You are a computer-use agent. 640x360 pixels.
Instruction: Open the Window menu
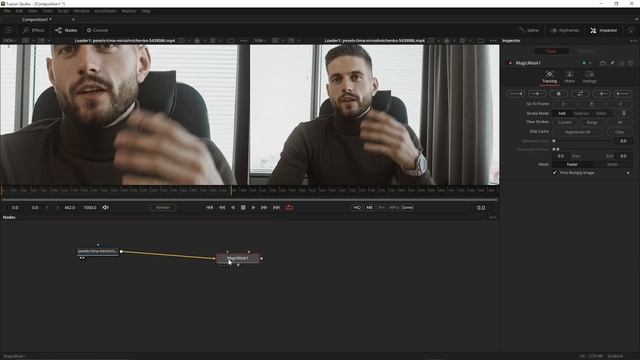81,11
